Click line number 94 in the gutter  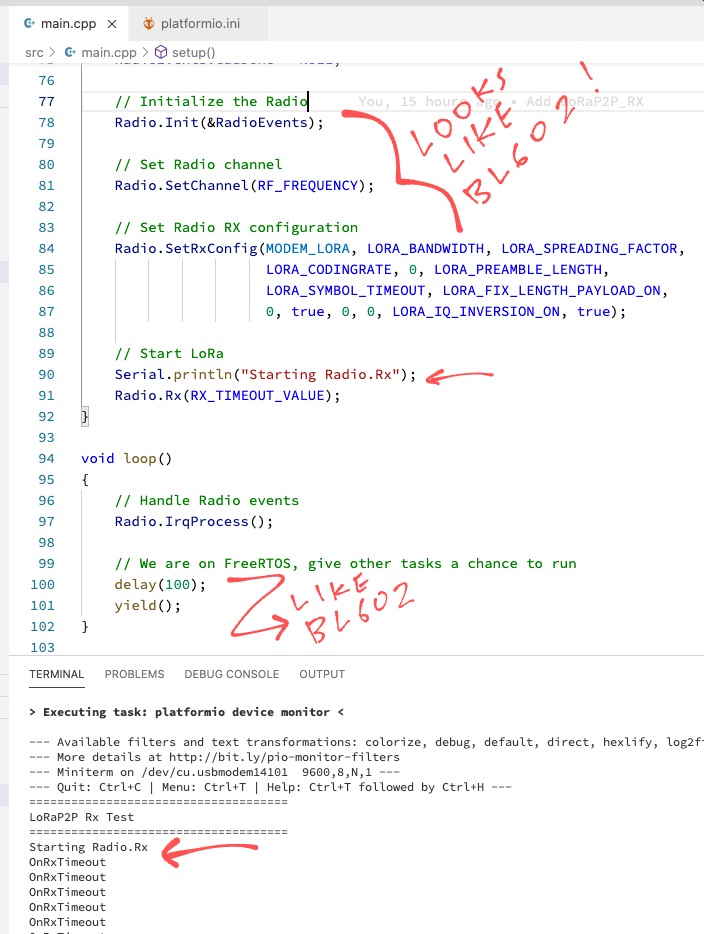46,459
